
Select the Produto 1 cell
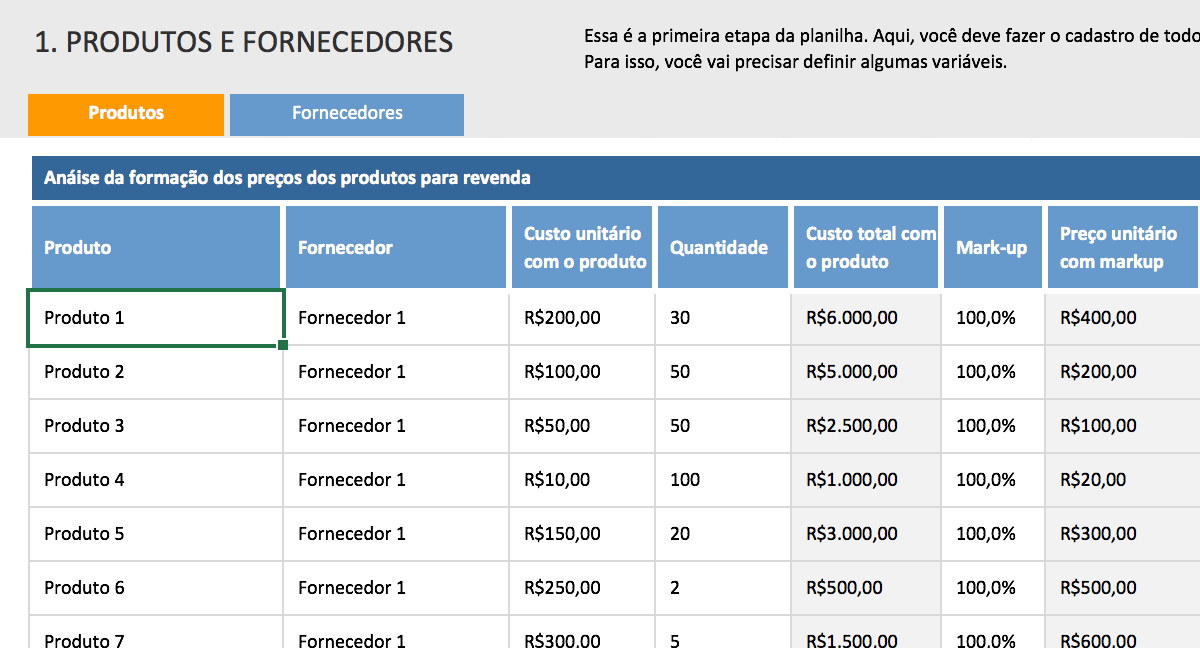pyautogui.click(x=155, y=317)
